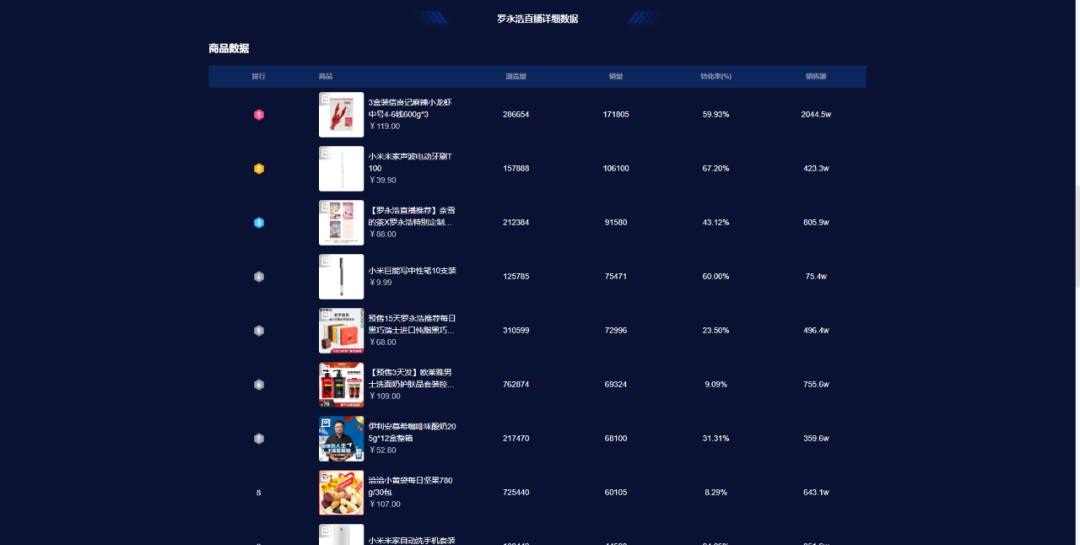Click the revenue value 359.6w

tap(816, 438)
